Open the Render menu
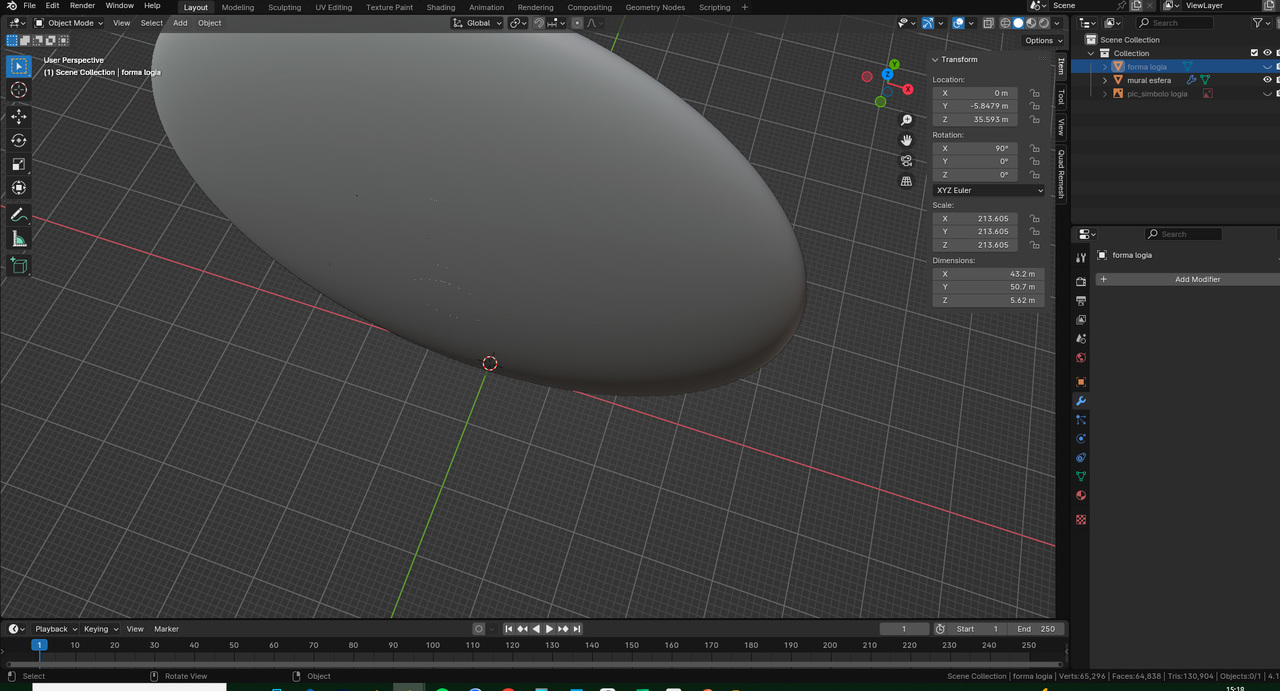The image size is (1280, 691). [x=82, y=6]
